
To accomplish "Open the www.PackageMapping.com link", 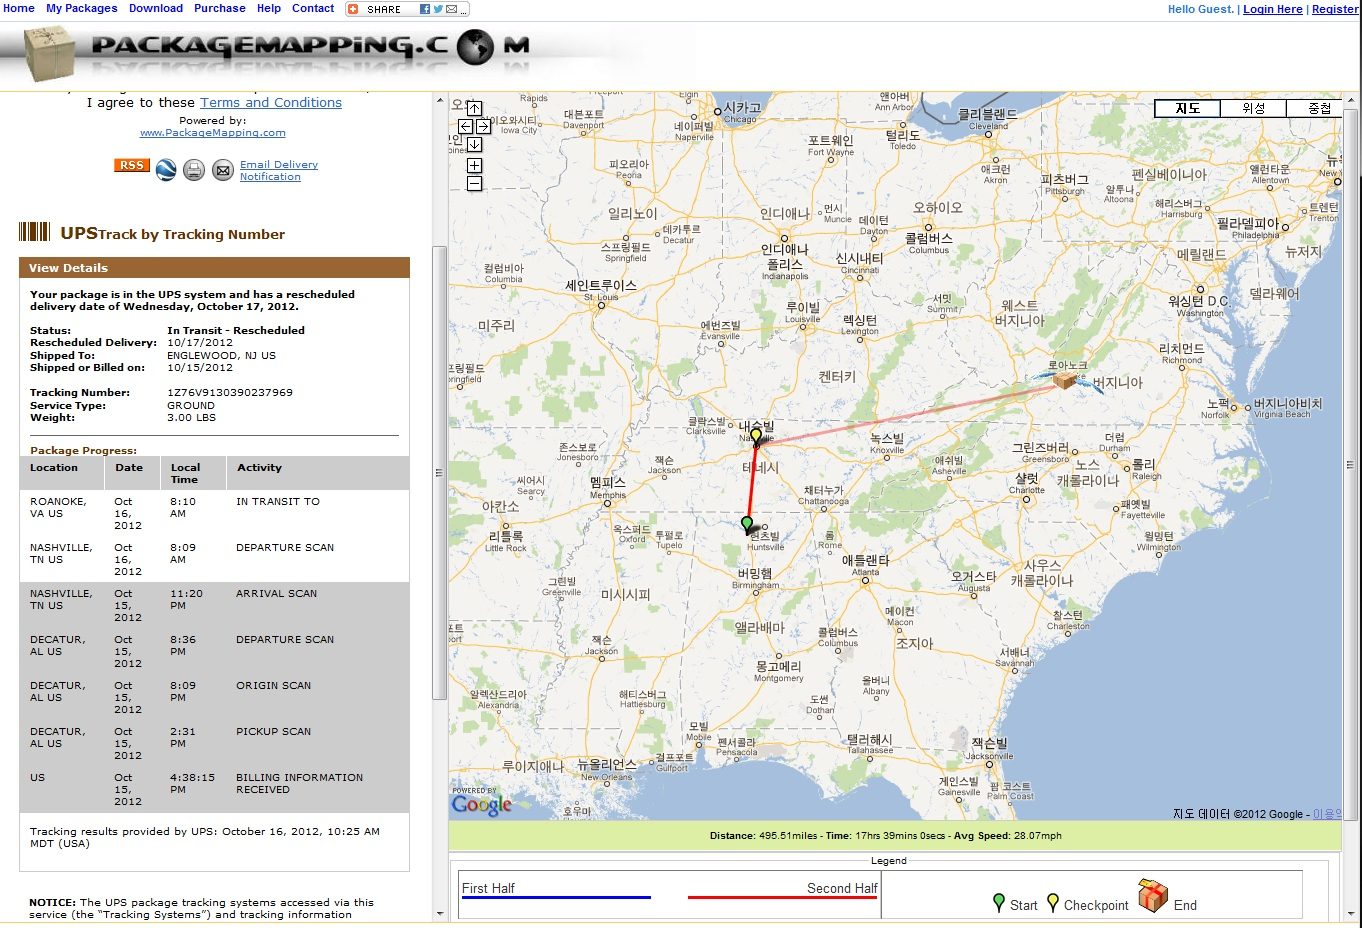I will (x=213, y=133).
